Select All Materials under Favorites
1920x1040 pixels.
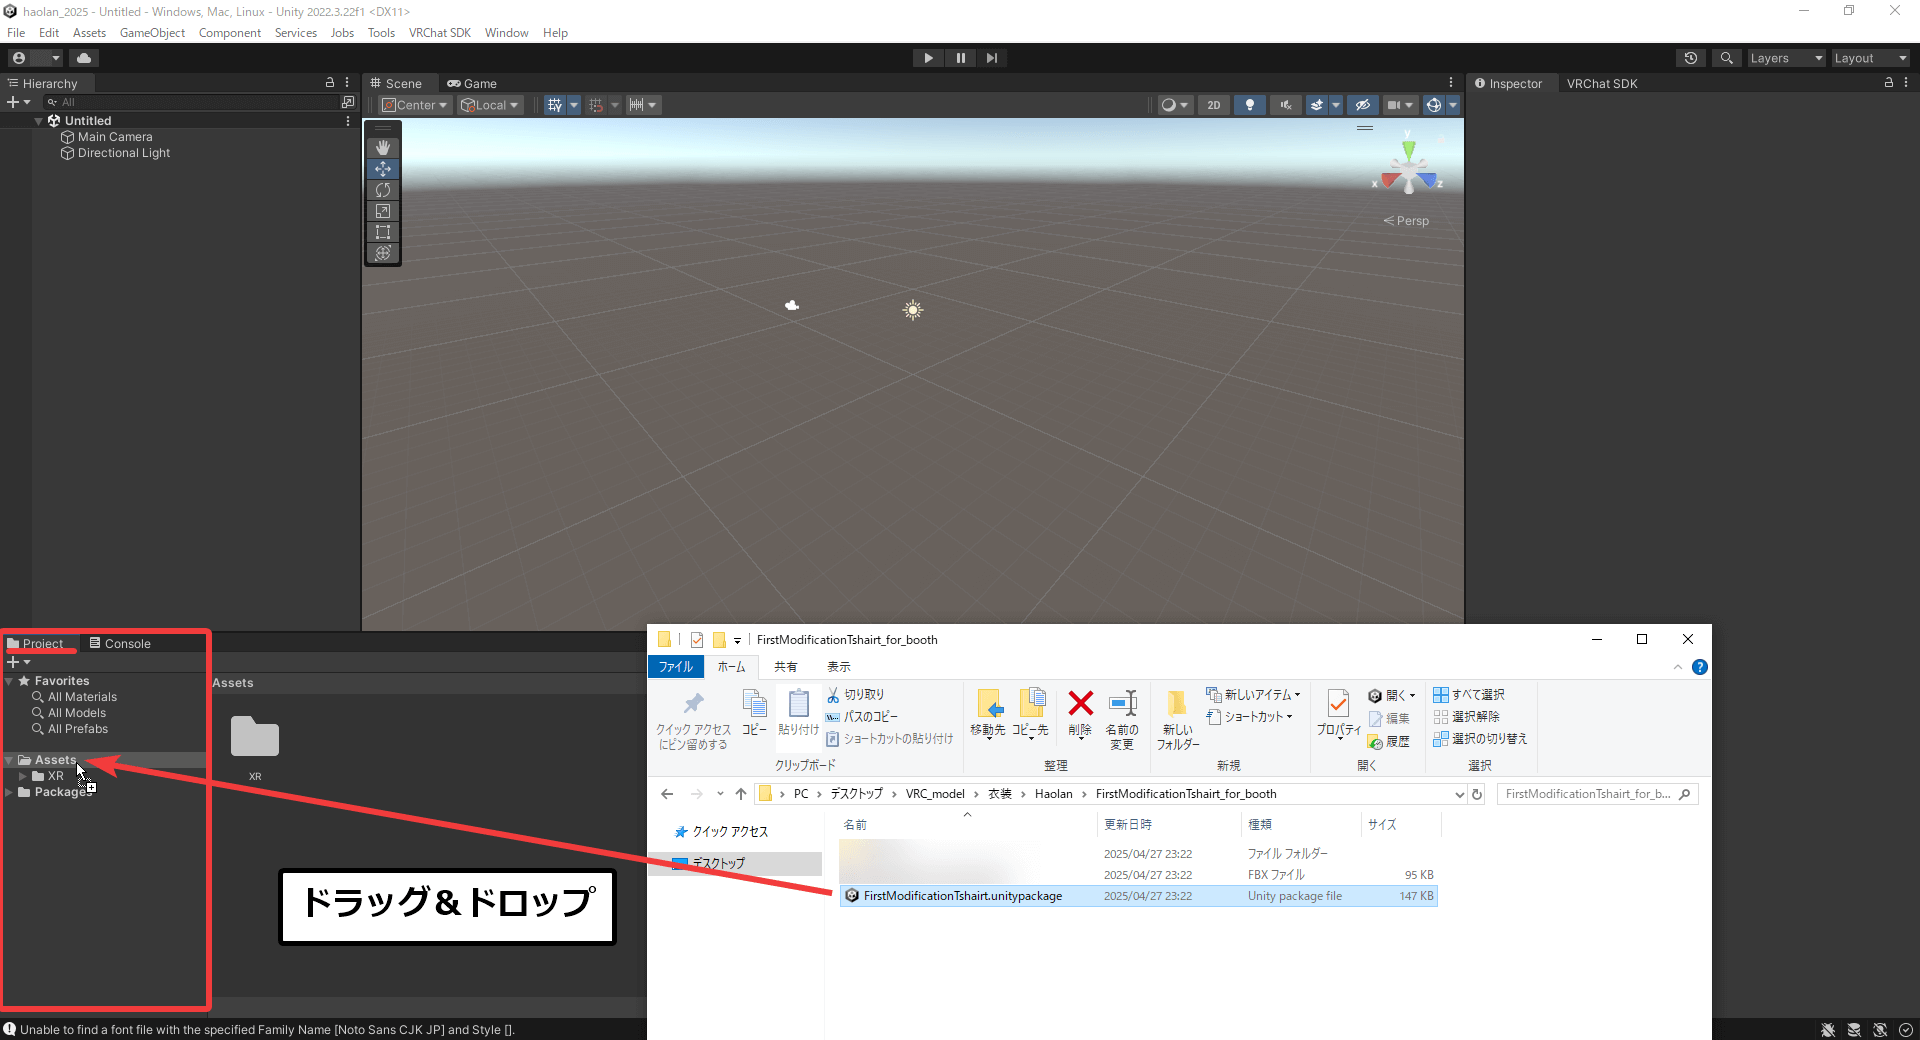click(x=82, y=697)
